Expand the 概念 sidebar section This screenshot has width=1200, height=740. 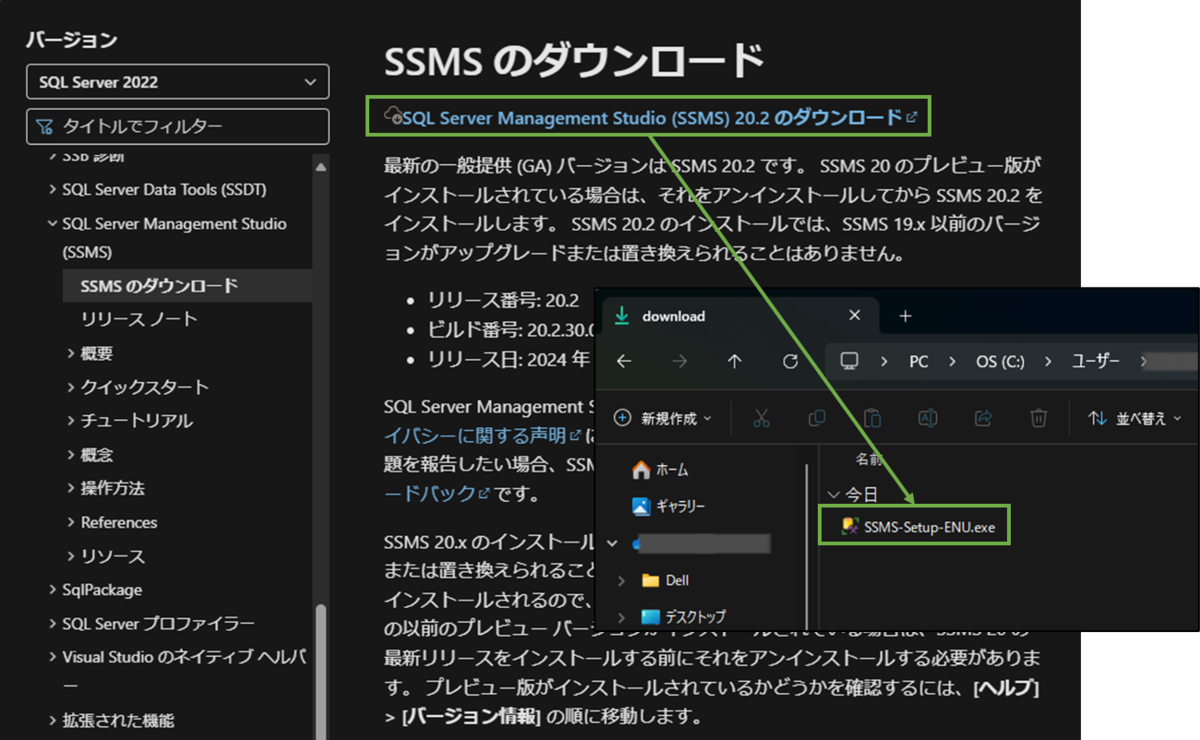pyautogui.click(x=71, y=455)
